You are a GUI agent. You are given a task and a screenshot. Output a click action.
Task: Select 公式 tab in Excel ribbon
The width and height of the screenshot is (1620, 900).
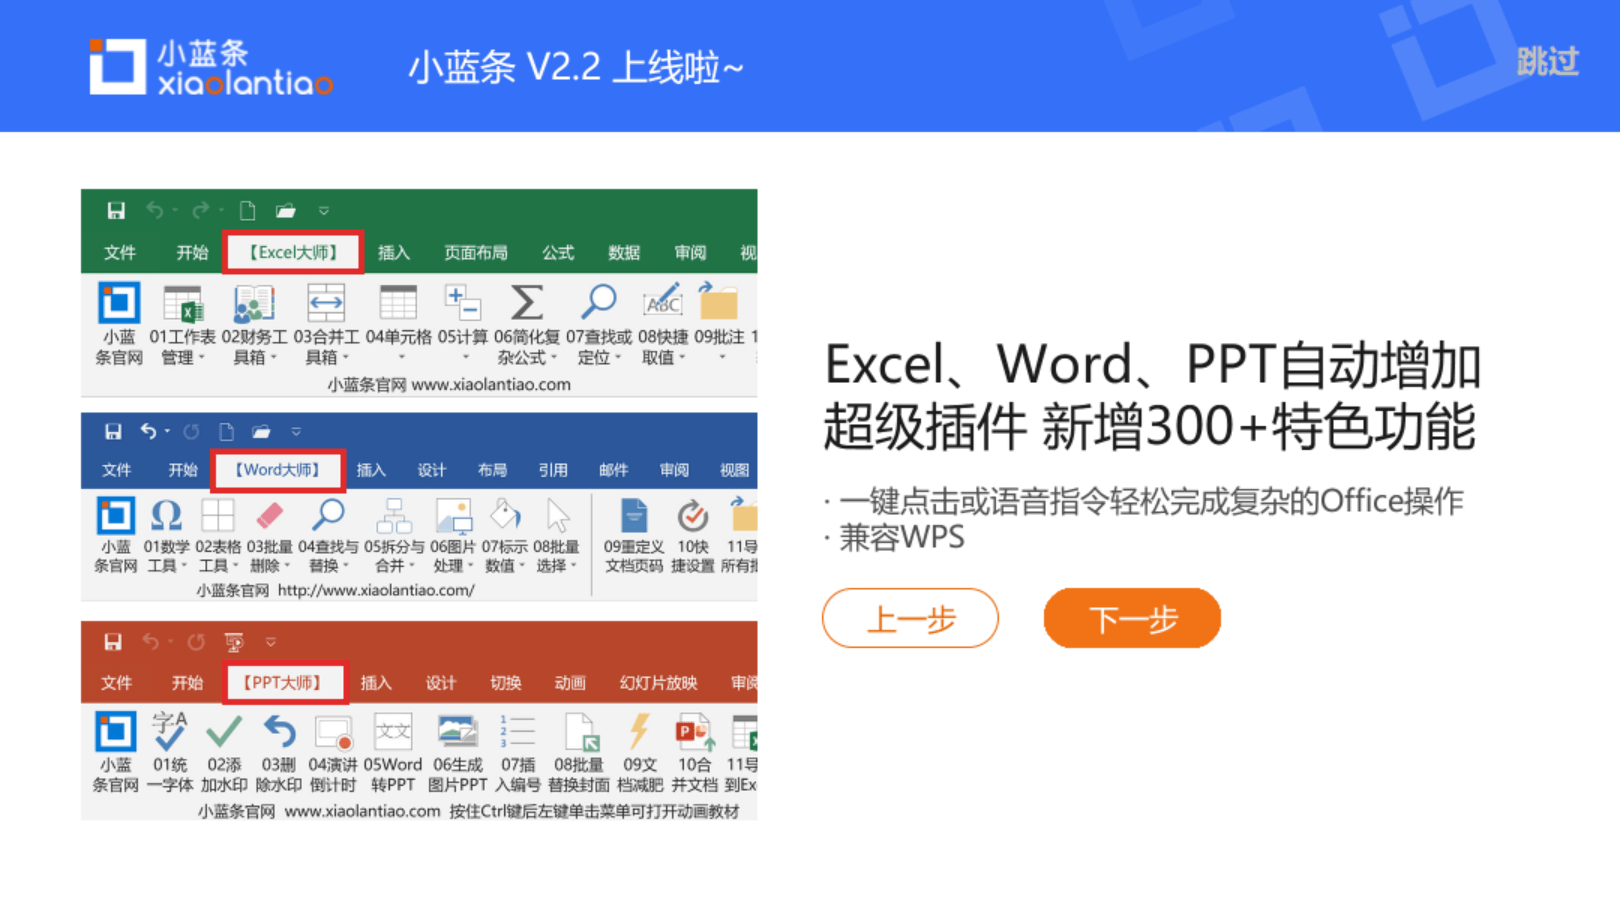tap(558, 253)
